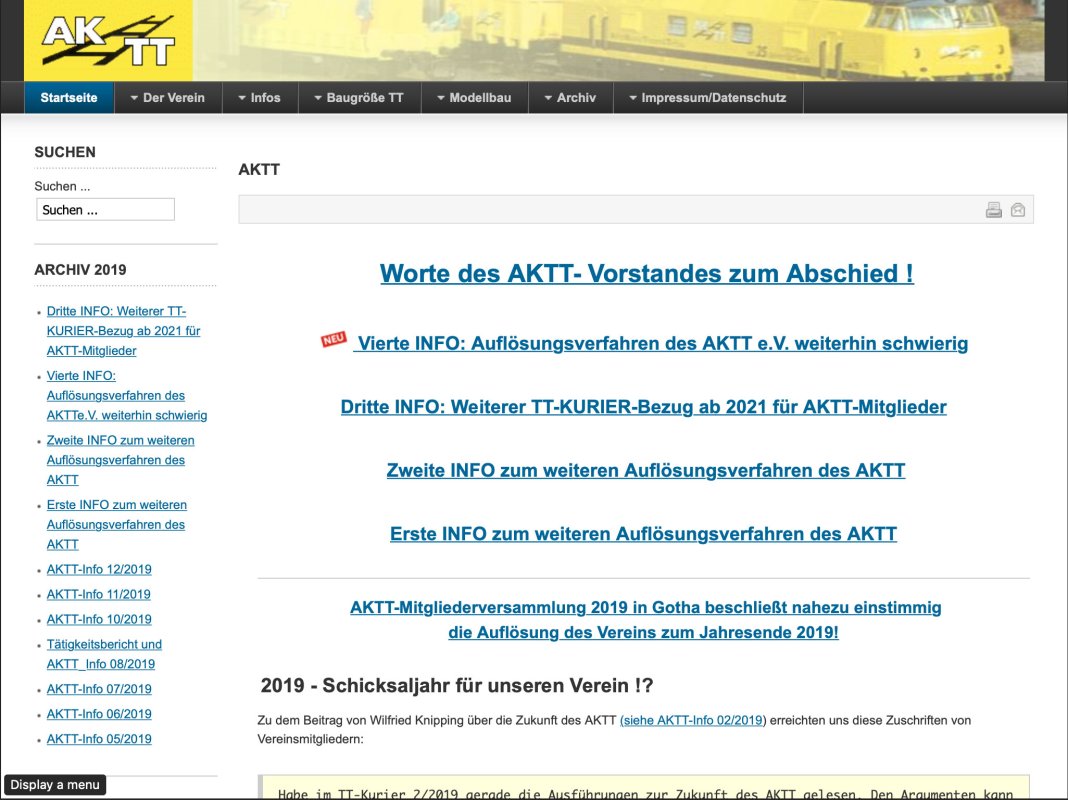Viewport: 1068px width, 800px height.
Task: Click the page scrollbar on the right edge
Action: (x=1062, y=400)
